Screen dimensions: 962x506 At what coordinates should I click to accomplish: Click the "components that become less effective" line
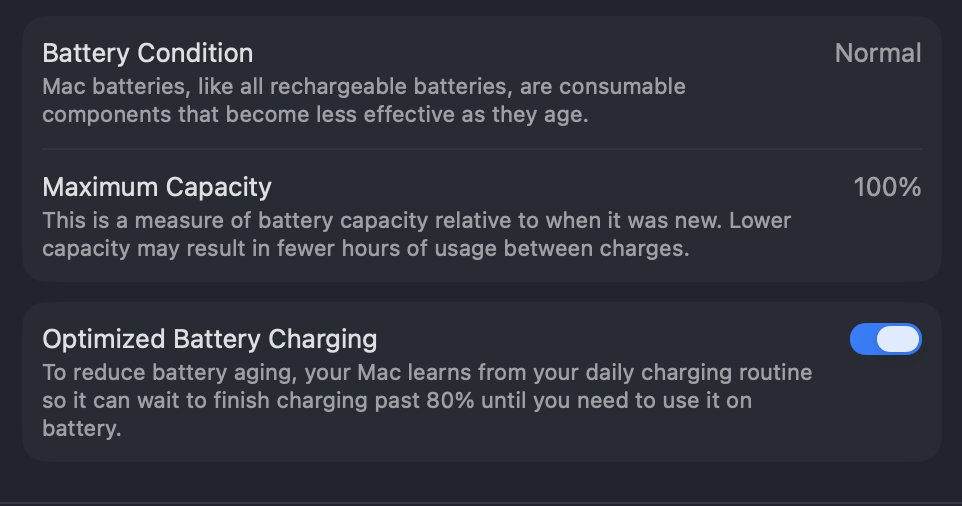[315, 114]
